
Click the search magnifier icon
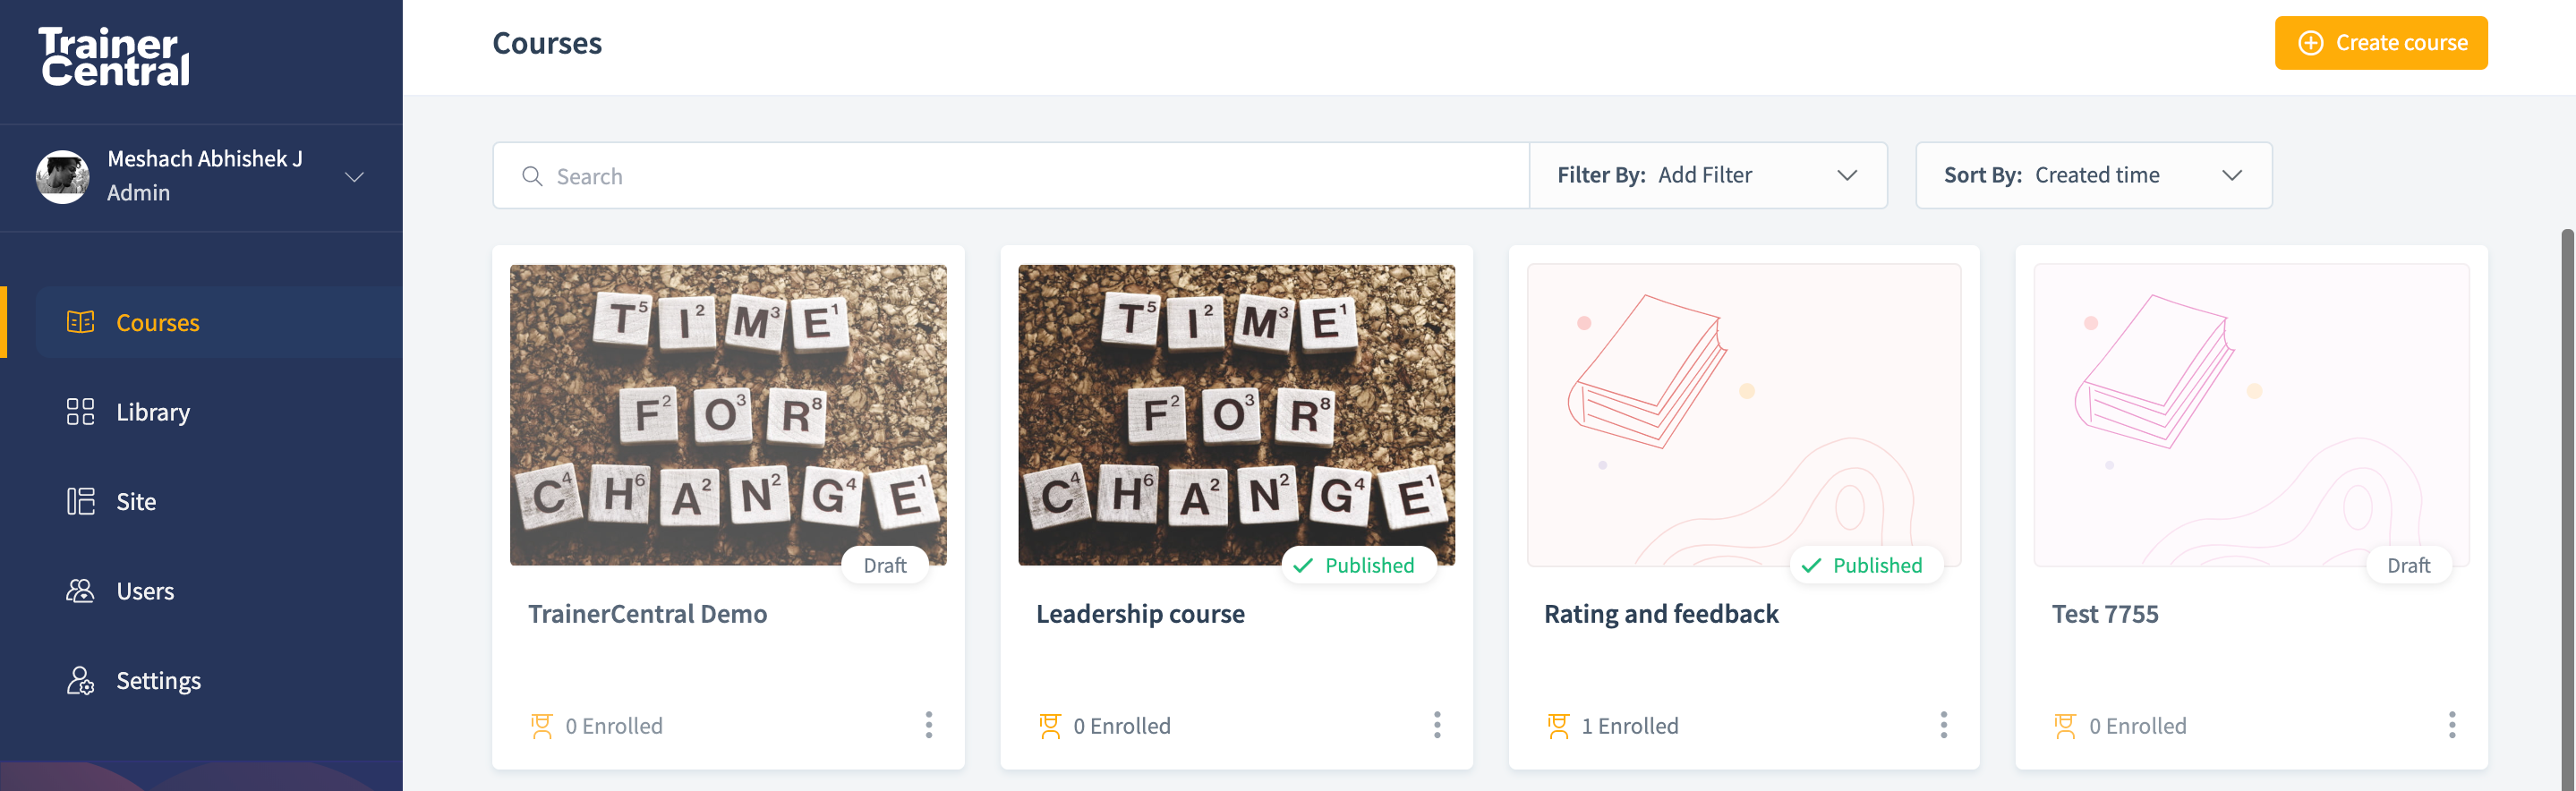click(x=532, y=177)
